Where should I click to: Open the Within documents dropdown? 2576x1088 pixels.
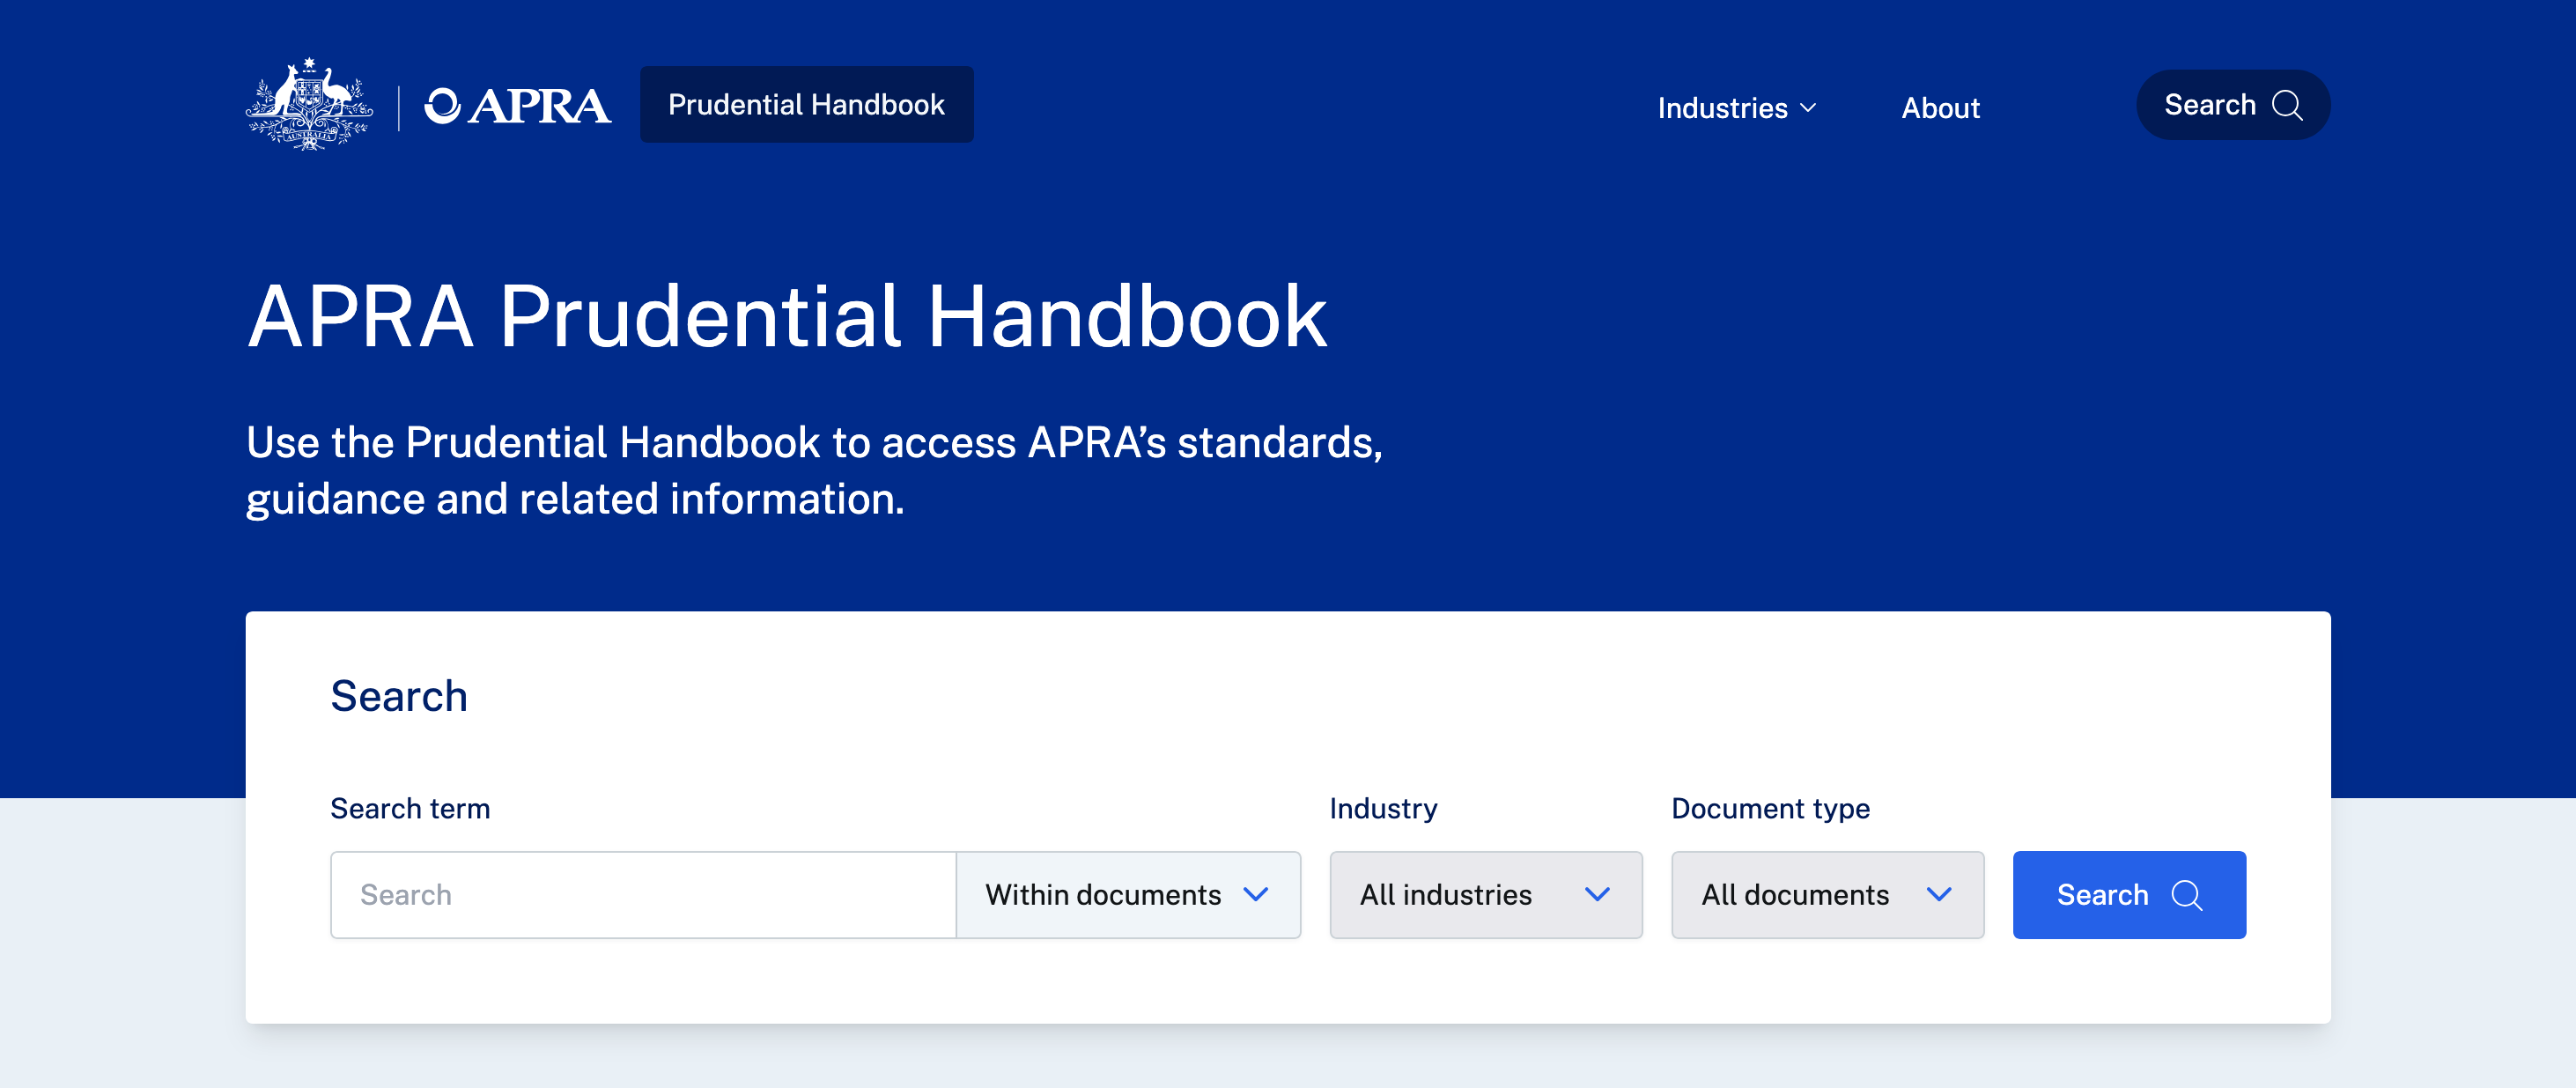[1128, 894]
